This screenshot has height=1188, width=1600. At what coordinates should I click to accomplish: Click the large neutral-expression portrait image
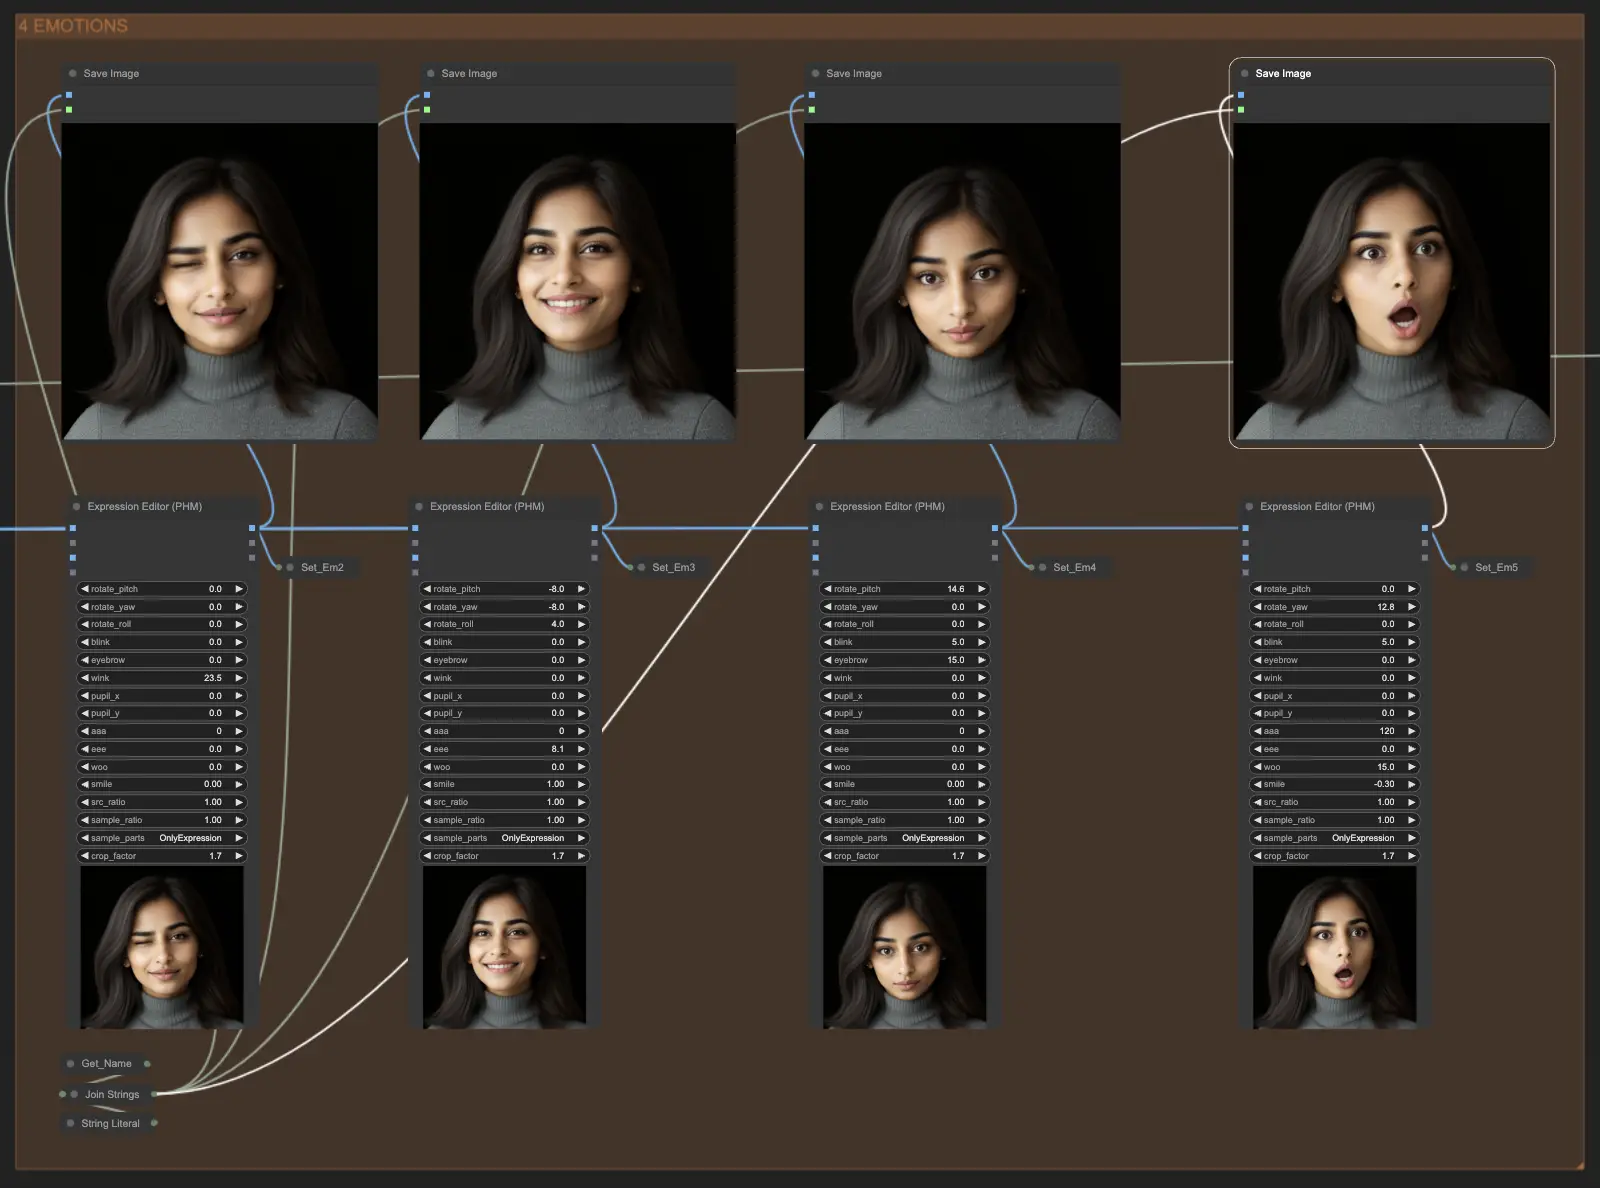tap(962, 281)
